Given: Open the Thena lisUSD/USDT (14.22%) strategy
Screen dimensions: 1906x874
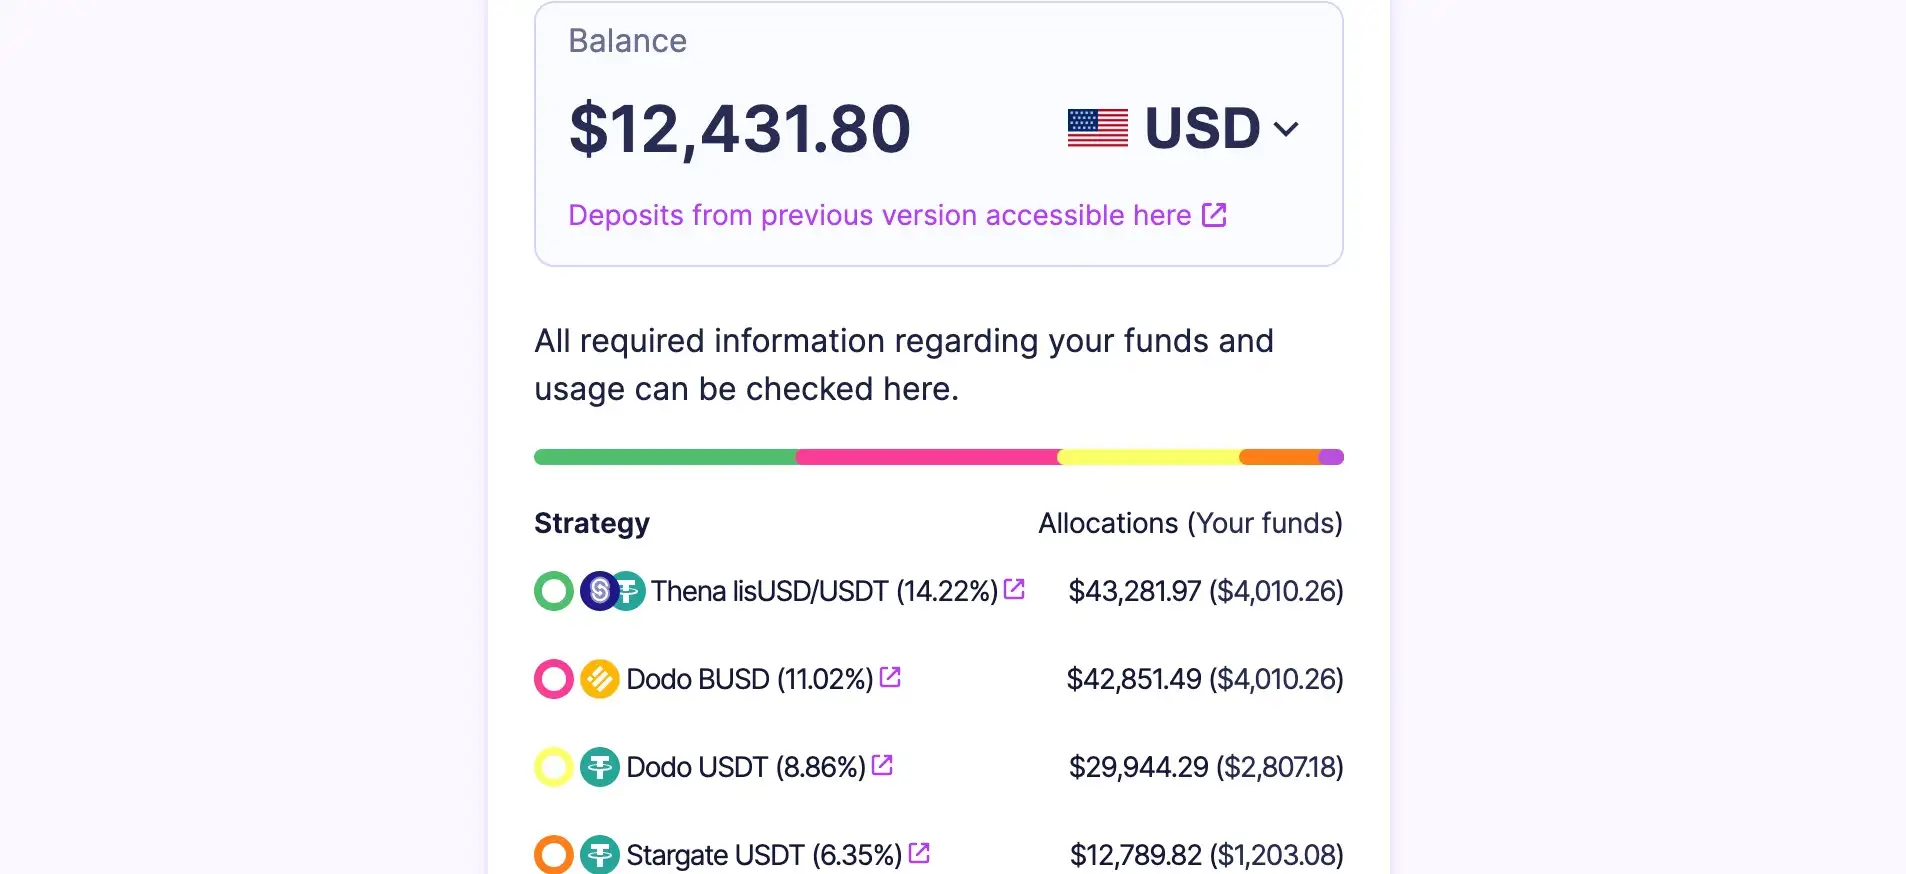Looking at the screenshot, I should pyautogui.click(x=824, y=591).
